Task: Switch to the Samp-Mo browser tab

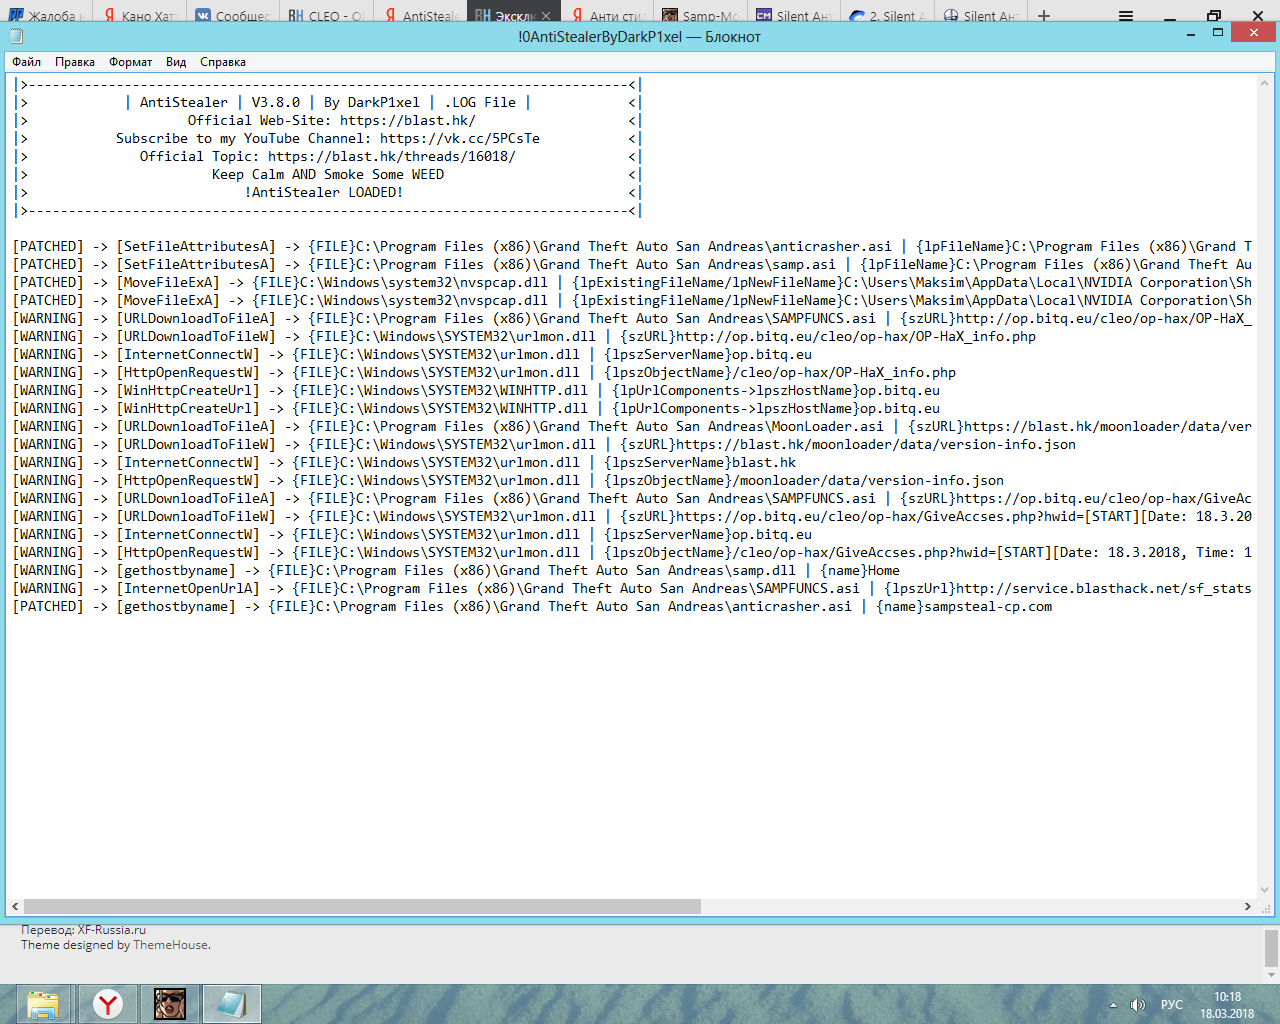Action: pyautogui.click(x=700, y=15)
